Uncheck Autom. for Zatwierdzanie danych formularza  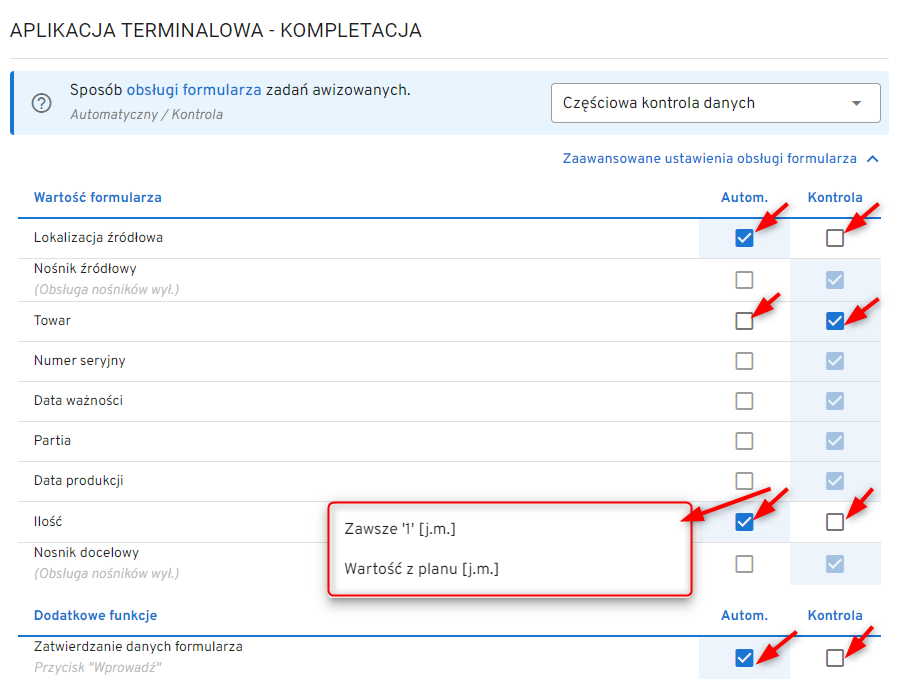[x=744, y=657]
